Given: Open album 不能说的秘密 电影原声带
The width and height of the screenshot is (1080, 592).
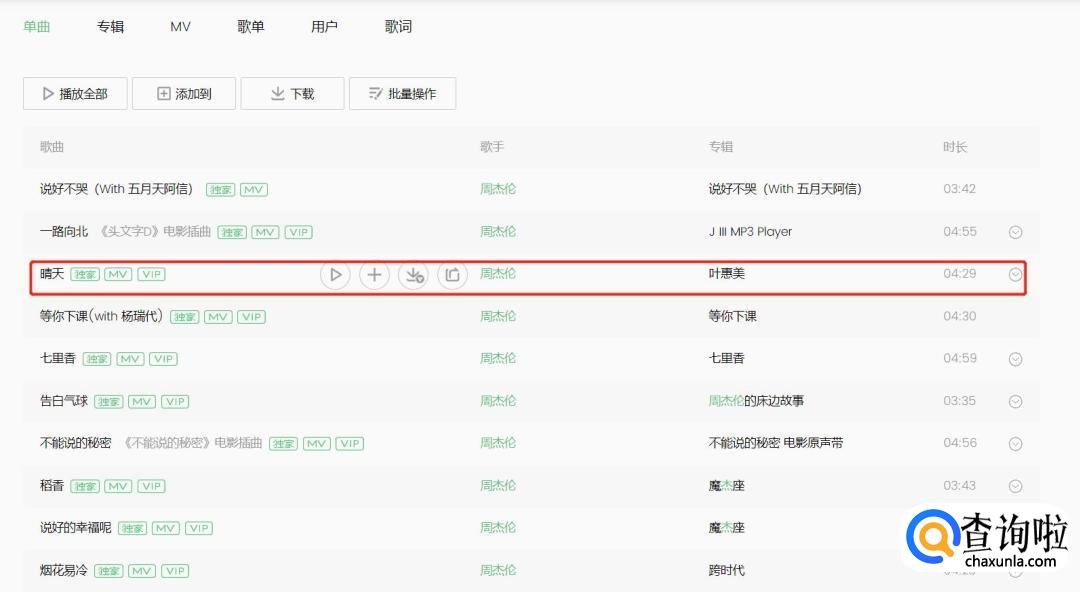Looking at the screenshot, I should (x=776, y=443).
